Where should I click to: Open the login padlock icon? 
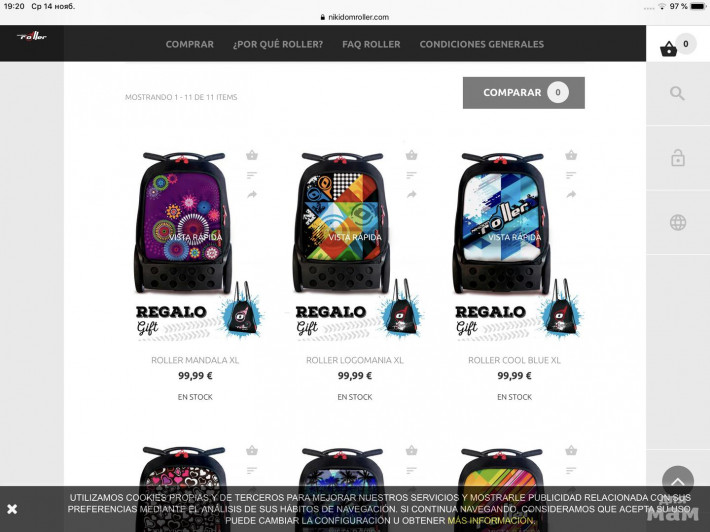pyautogui.click(x=678, y=158)
